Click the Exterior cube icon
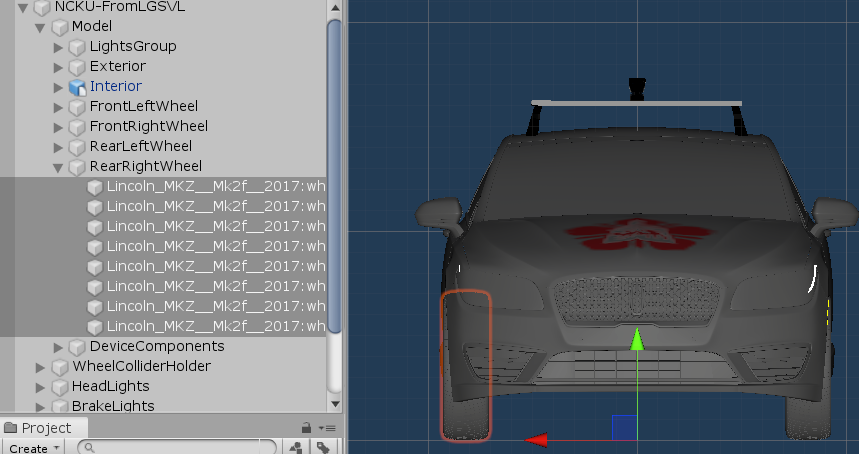Image resolution: width=859 pixels, height=454 pixels. tap(77, 67)
